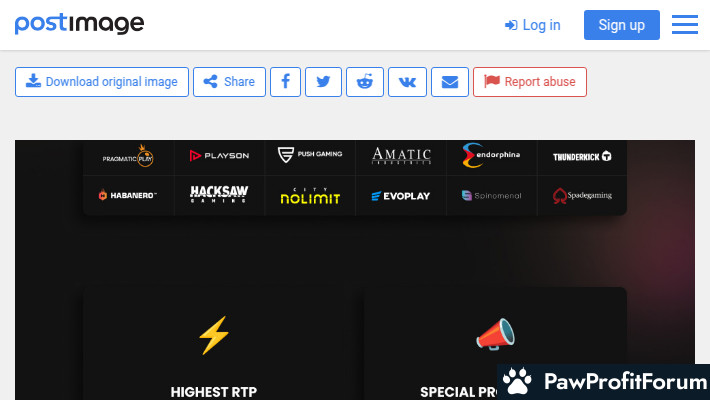Click the HIGHEST RTP heading
This screenshot has height=400, width=710.
pyautogui.click(x=214, y=392)
